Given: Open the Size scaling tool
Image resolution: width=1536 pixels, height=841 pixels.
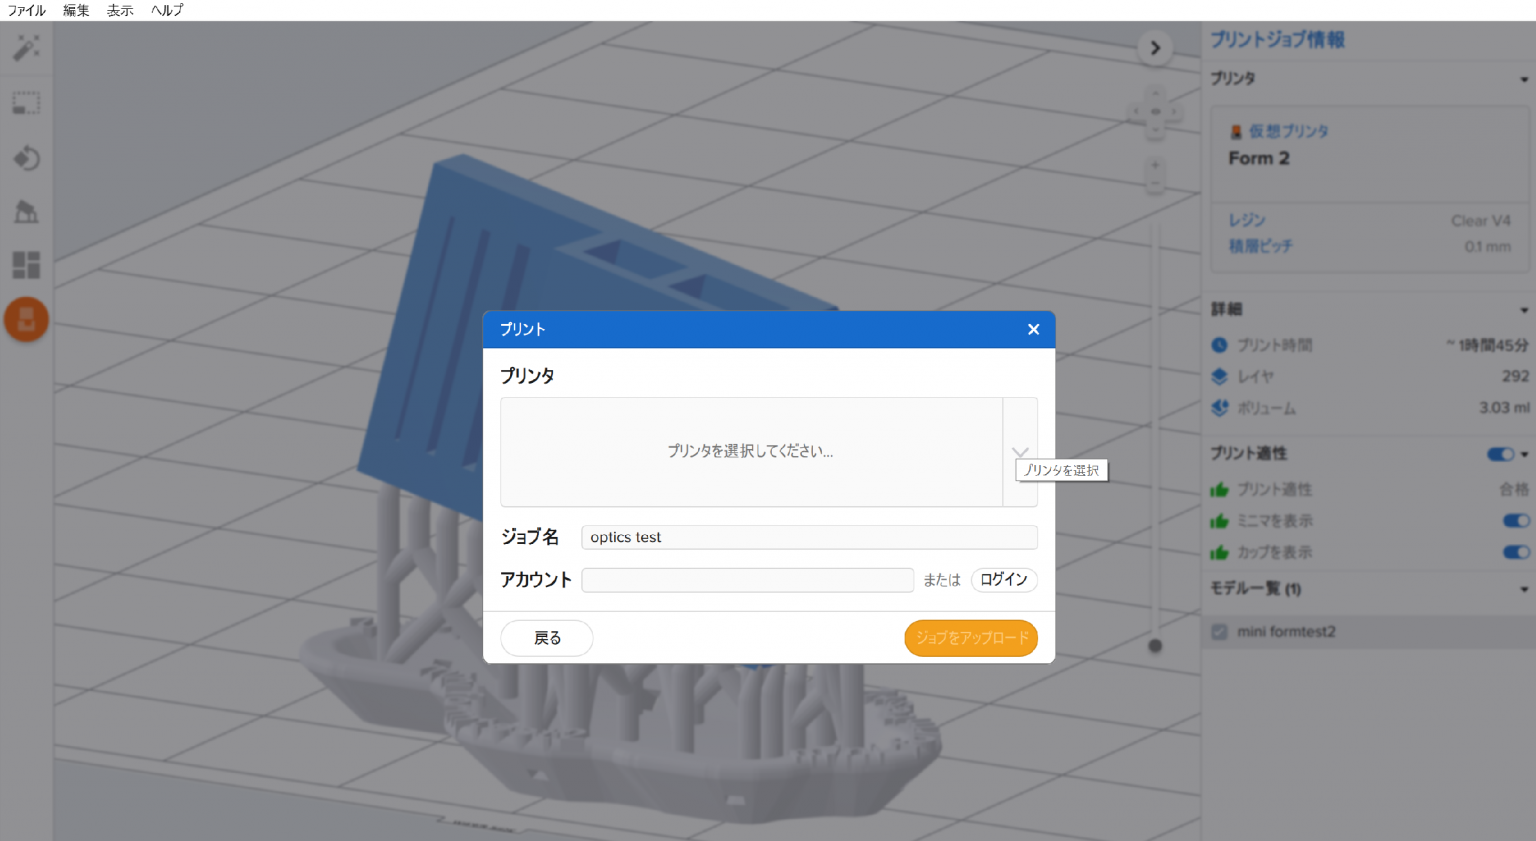Looking at the screenshot, I should click(26, 102).
